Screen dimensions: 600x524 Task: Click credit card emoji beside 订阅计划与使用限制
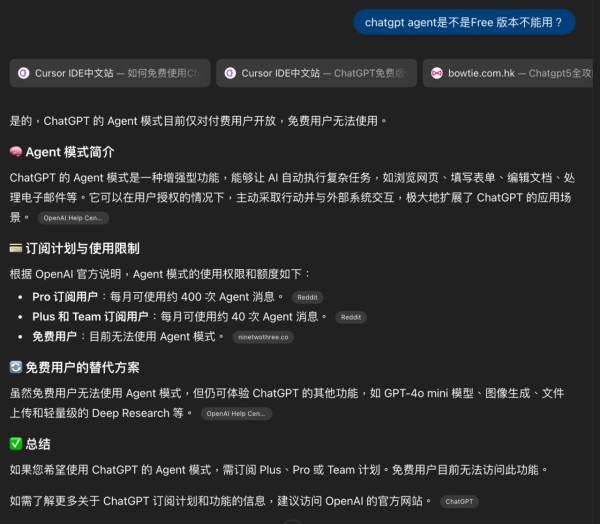[x=16, y=248]
